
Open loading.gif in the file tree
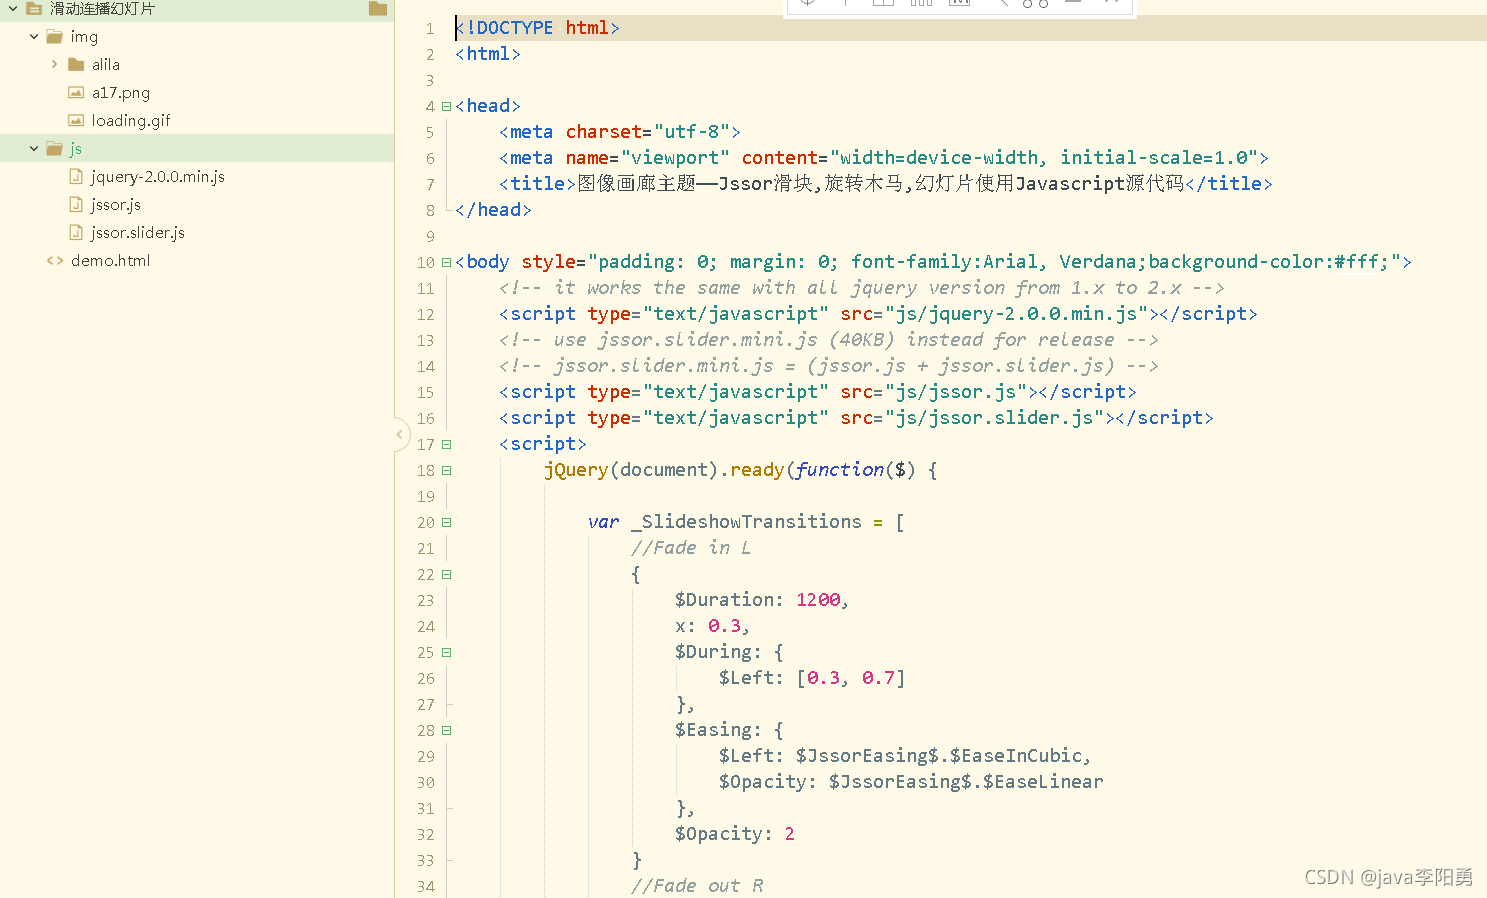(131, 120)
